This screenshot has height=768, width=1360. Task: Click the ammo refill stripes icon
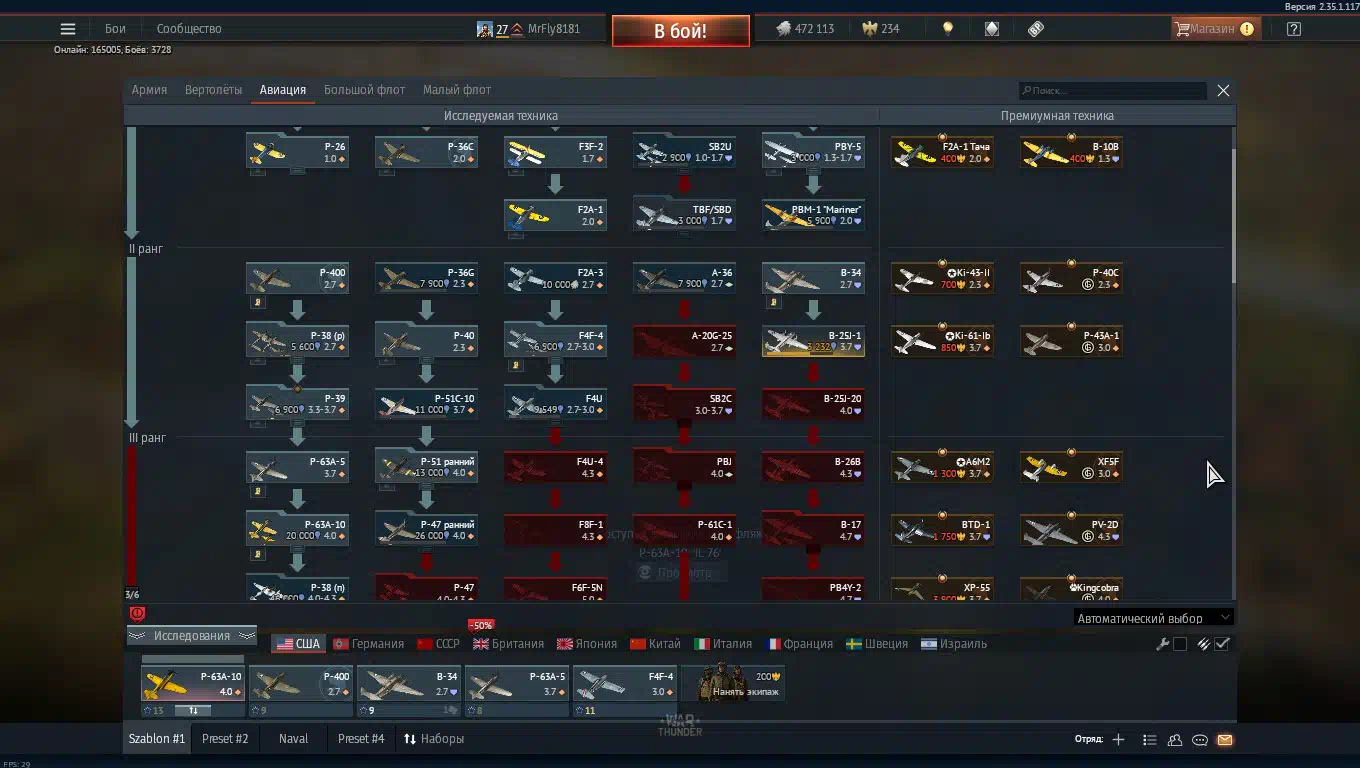pos(1204,644)
